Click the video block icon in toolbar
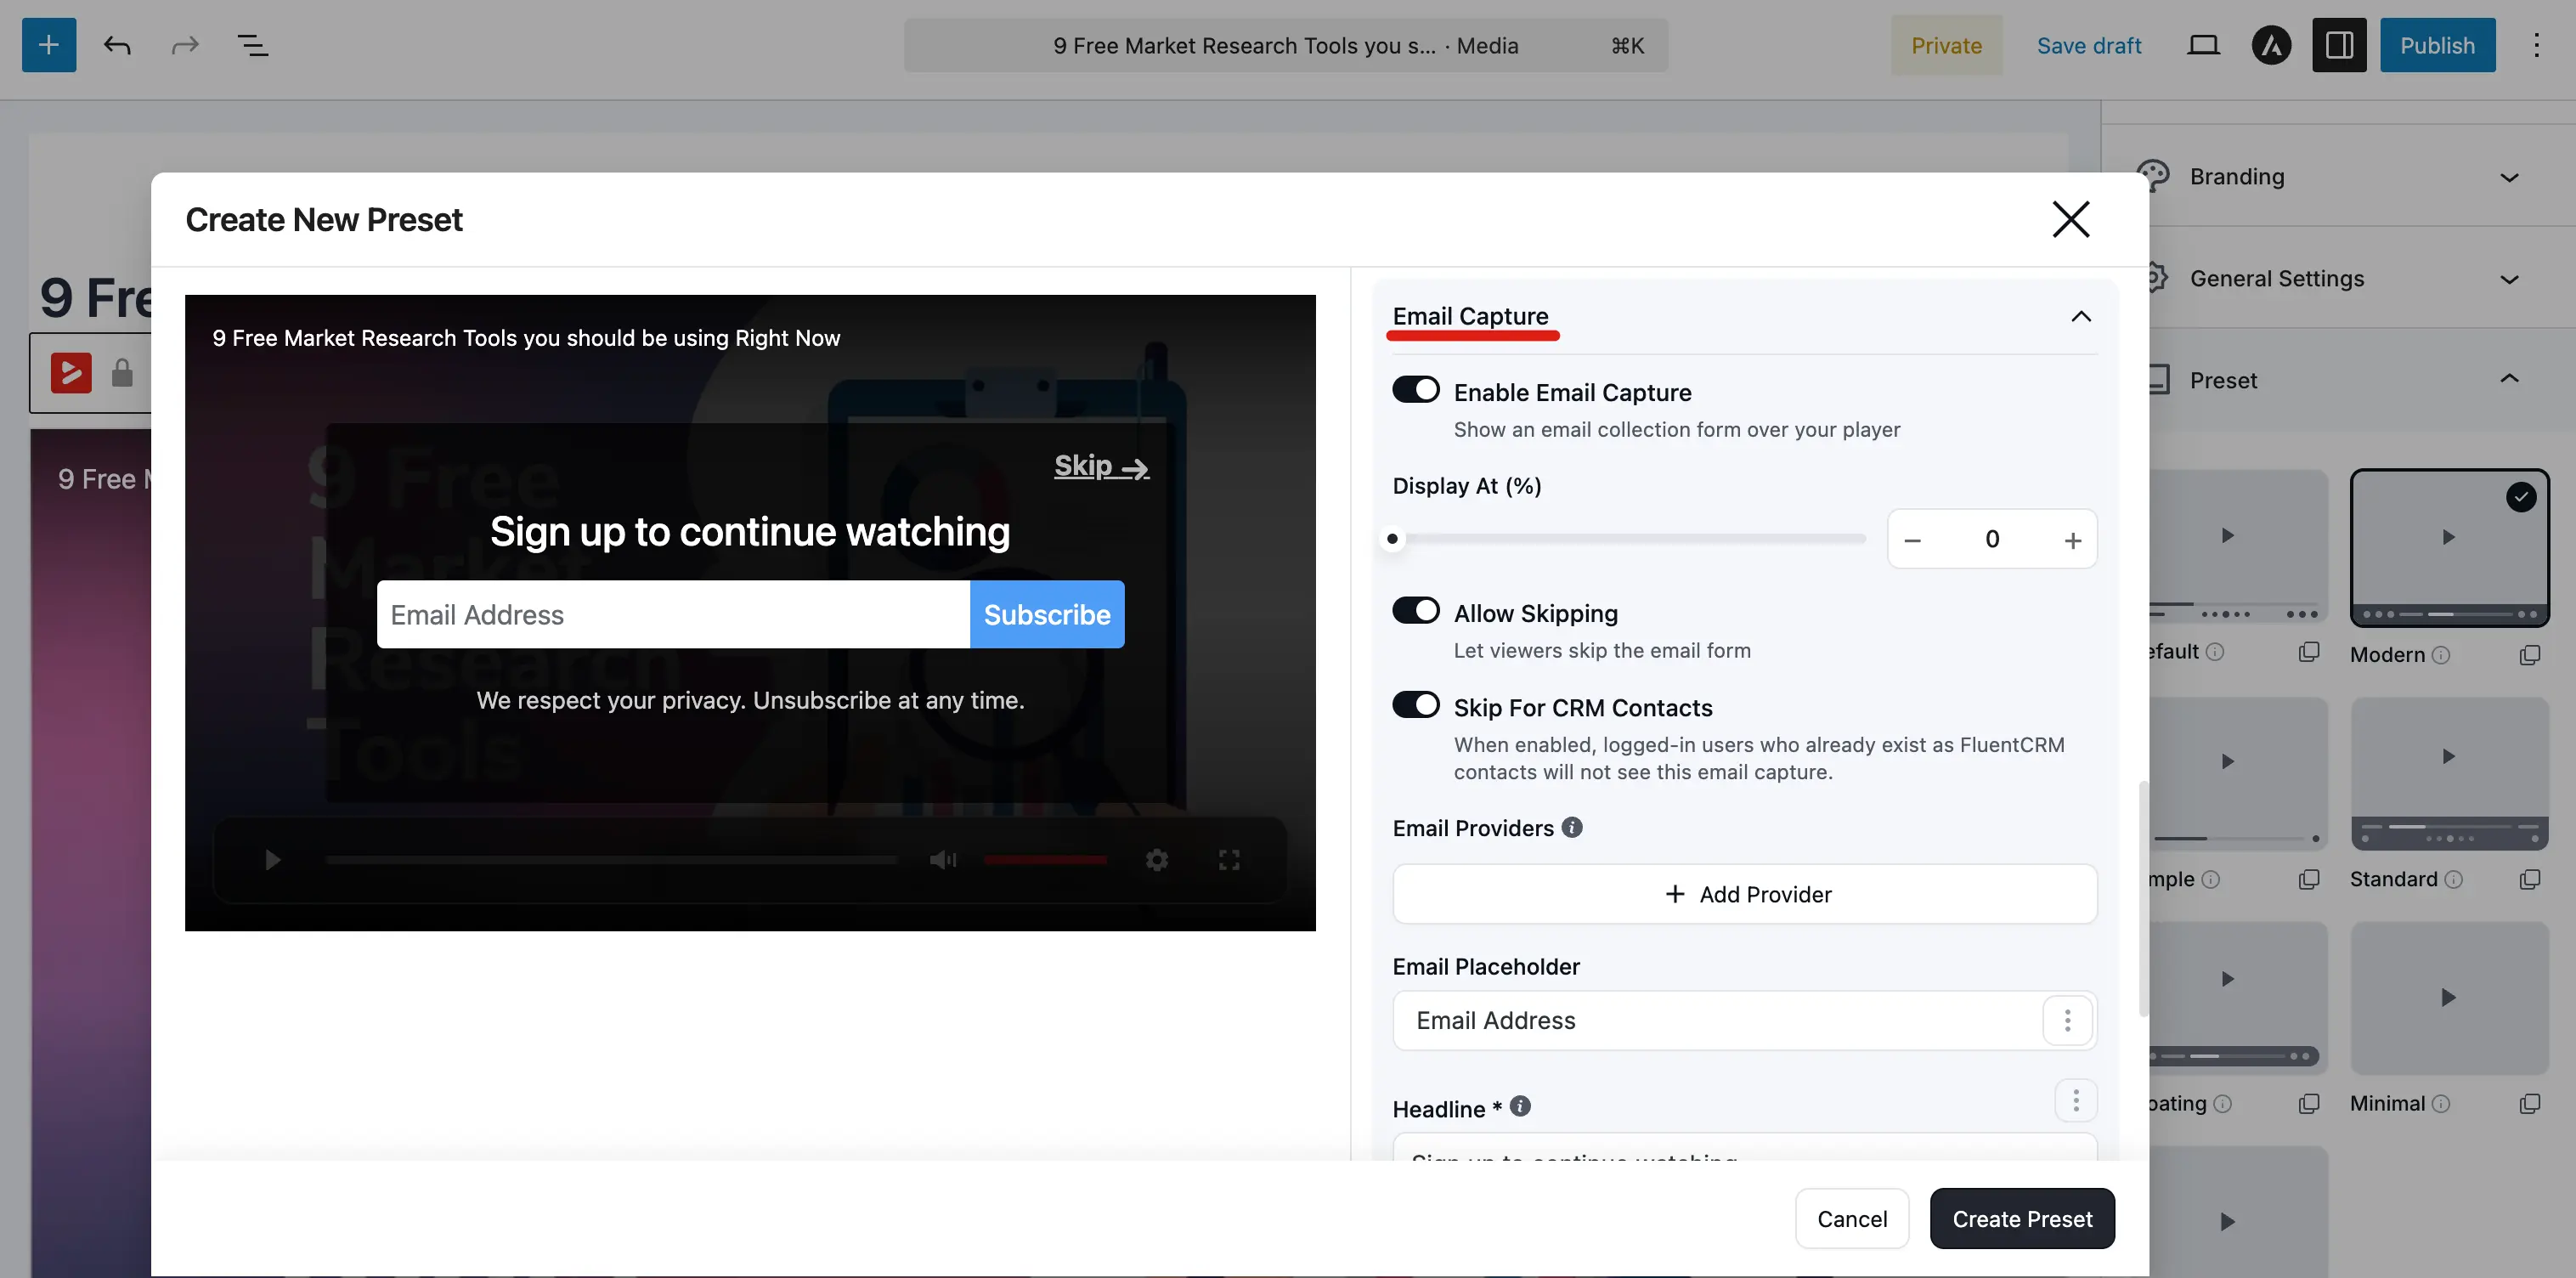Image resolution: width=2576 pixels, height=1278 pixels. pyautogui.click(x=71, y=373)
